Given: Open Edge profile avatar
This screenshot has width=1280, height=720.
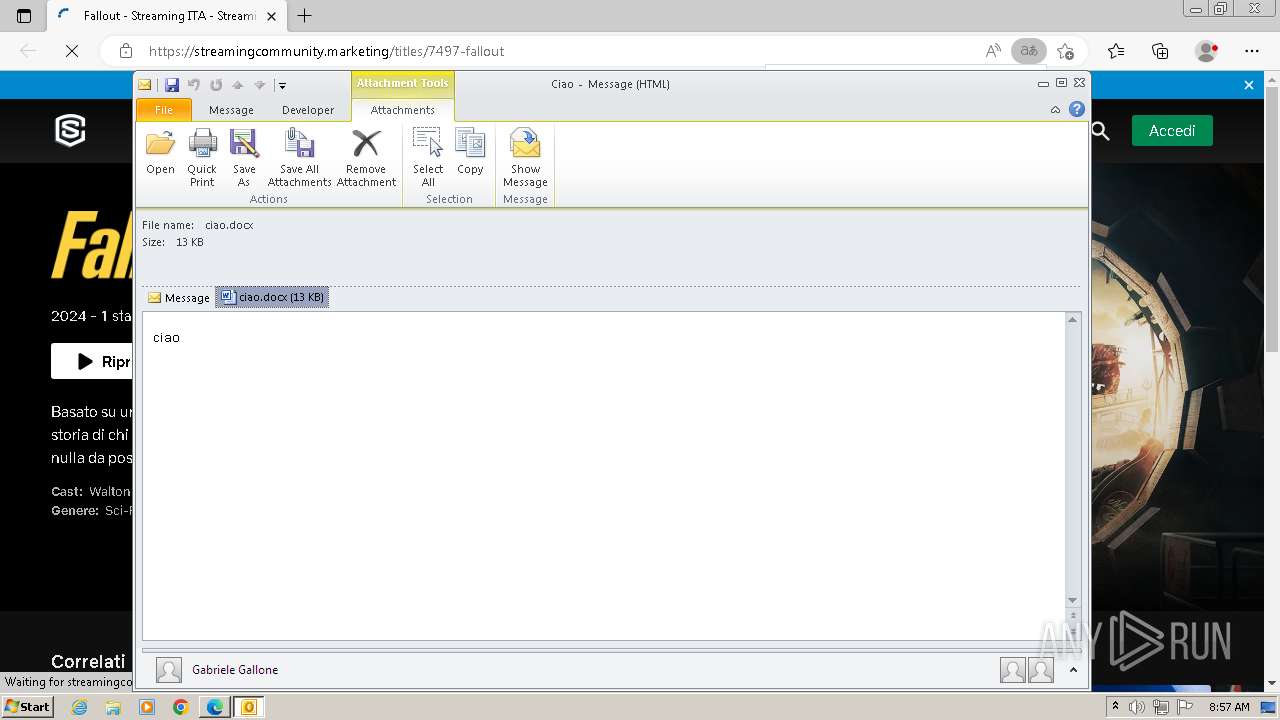Looking at the screenshot, I should point(1207,51).
